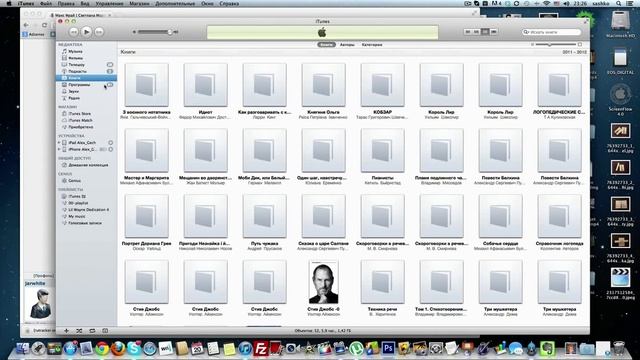Open the Справка menu
Image resolution: width=640 pixels, height=360 pixels.
pos(229,3)
